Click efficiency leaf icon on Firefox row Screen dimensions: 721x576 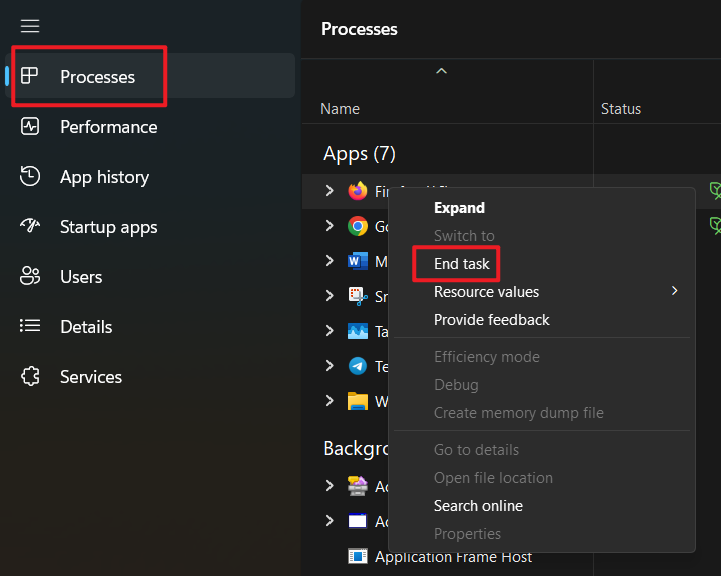click(715, 190)
